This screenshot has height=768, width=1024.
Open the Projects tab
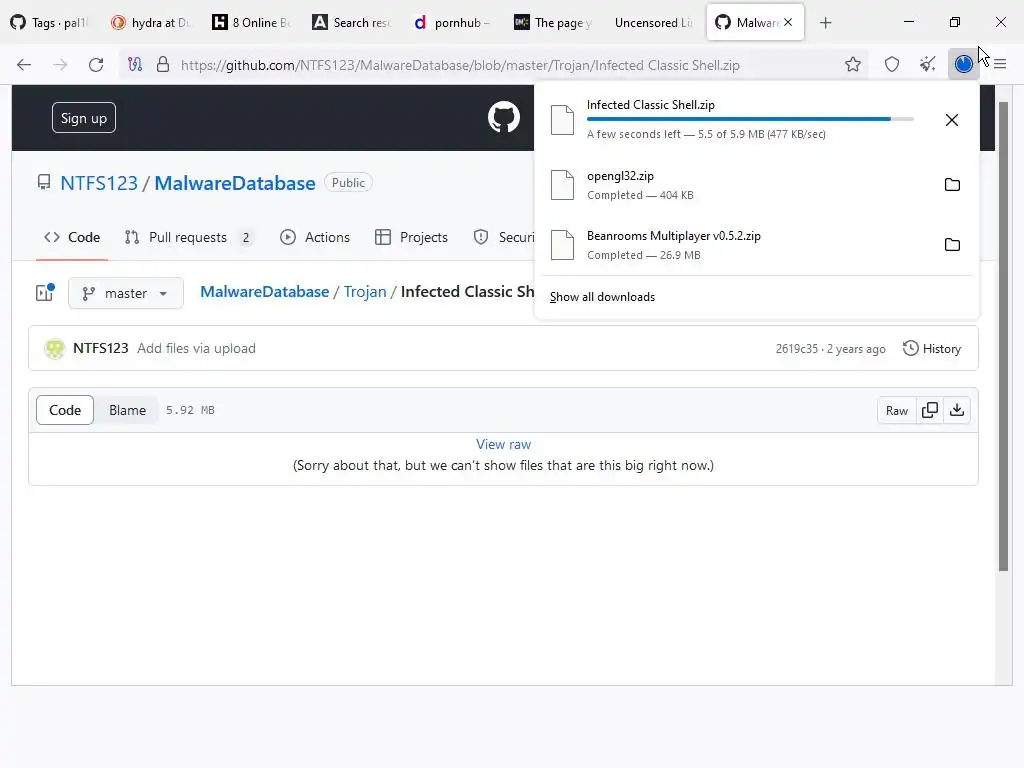(x=411, y=238)
